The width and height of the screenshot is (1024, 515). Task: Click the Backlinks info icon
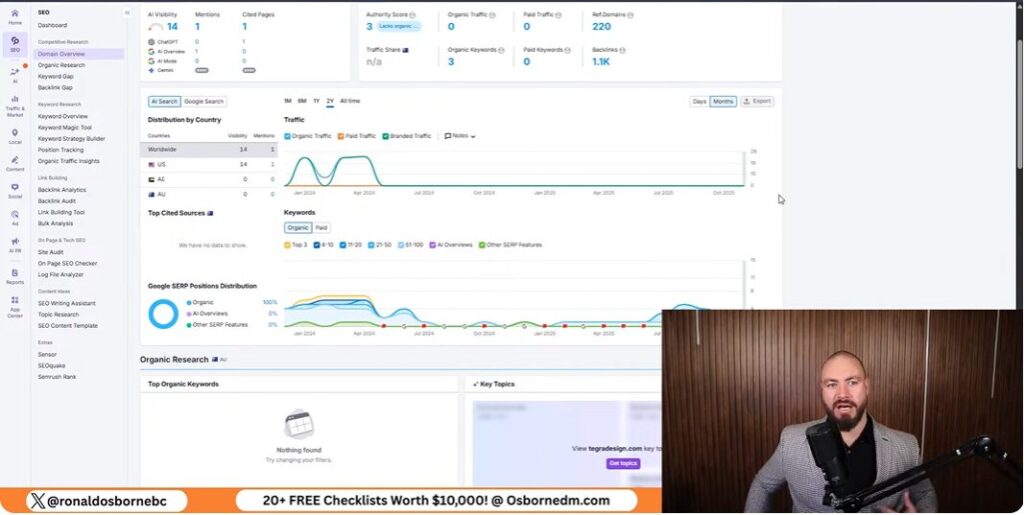622,50
